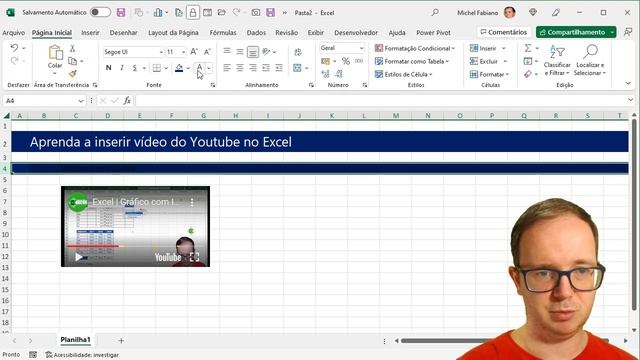The width and height of the screenshot is (640, 360).
Task: Switch to the Inserir tab
Action: pyautogui.click(x=90, y=33)
